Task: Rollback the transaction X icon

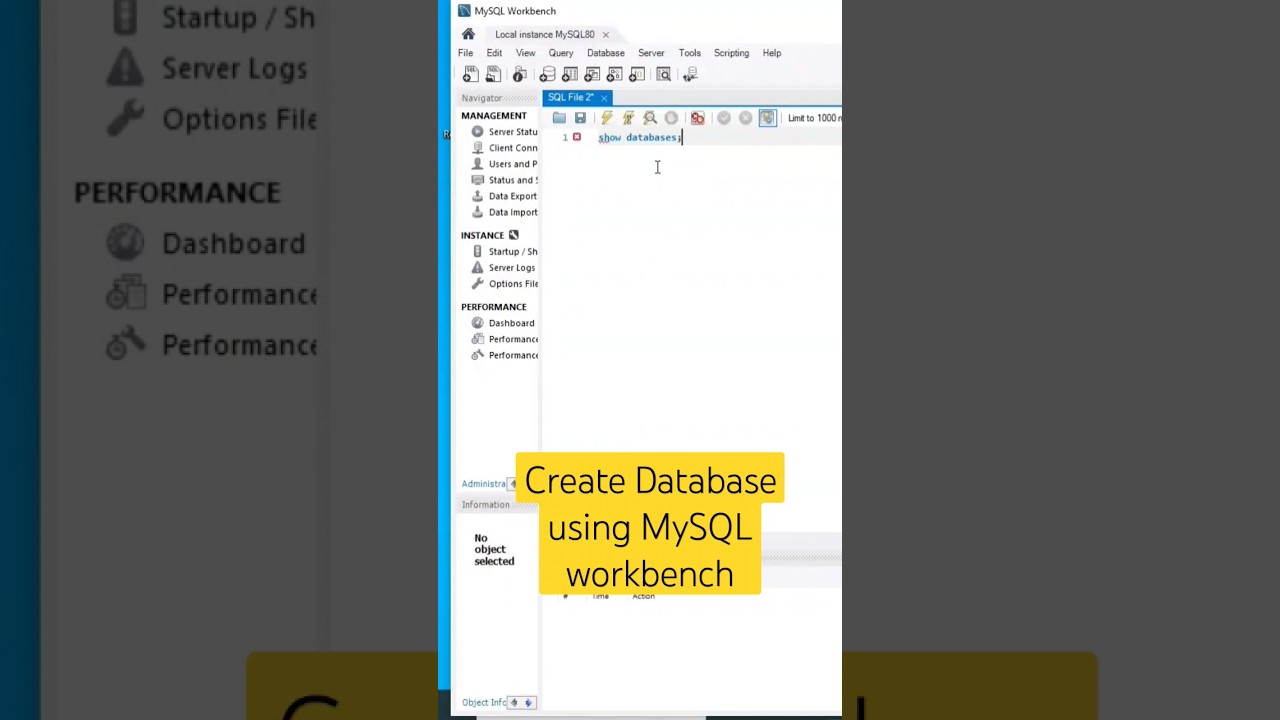Action: 745,118
